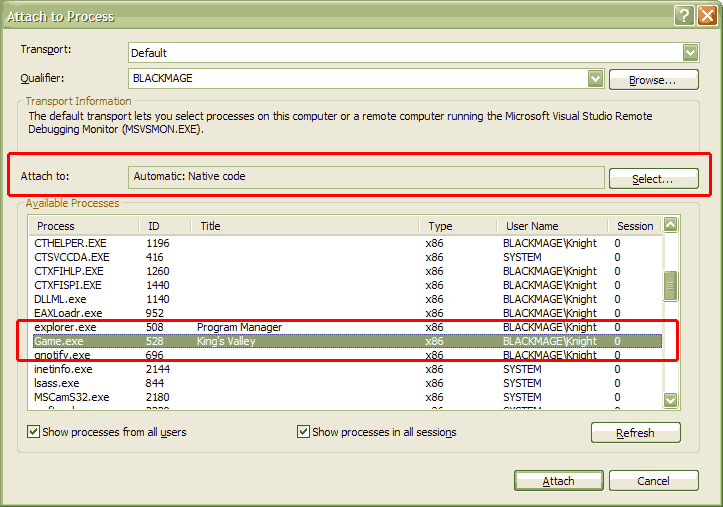Click the Browse button
This screenshot has height=507, width=723.
[653, 79]
